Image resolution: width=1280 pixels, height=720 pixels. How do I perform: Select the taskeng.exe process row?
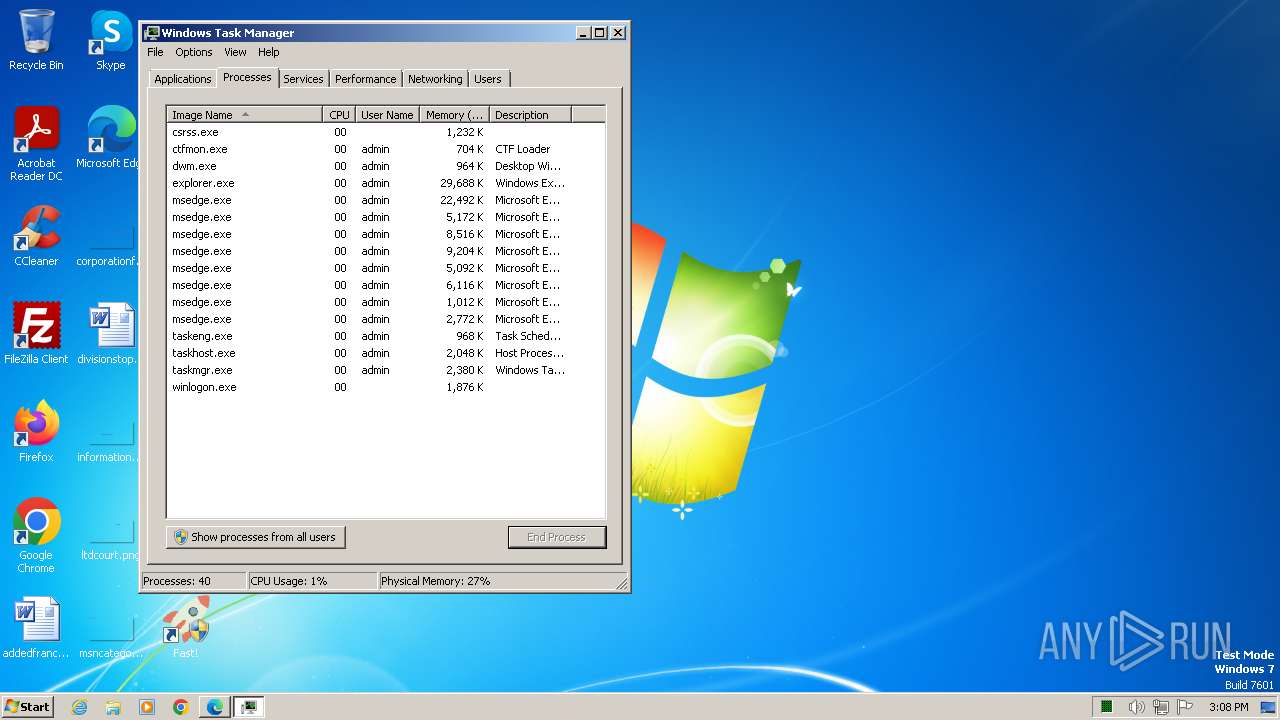pyautogui.click(x=386, y=336)
